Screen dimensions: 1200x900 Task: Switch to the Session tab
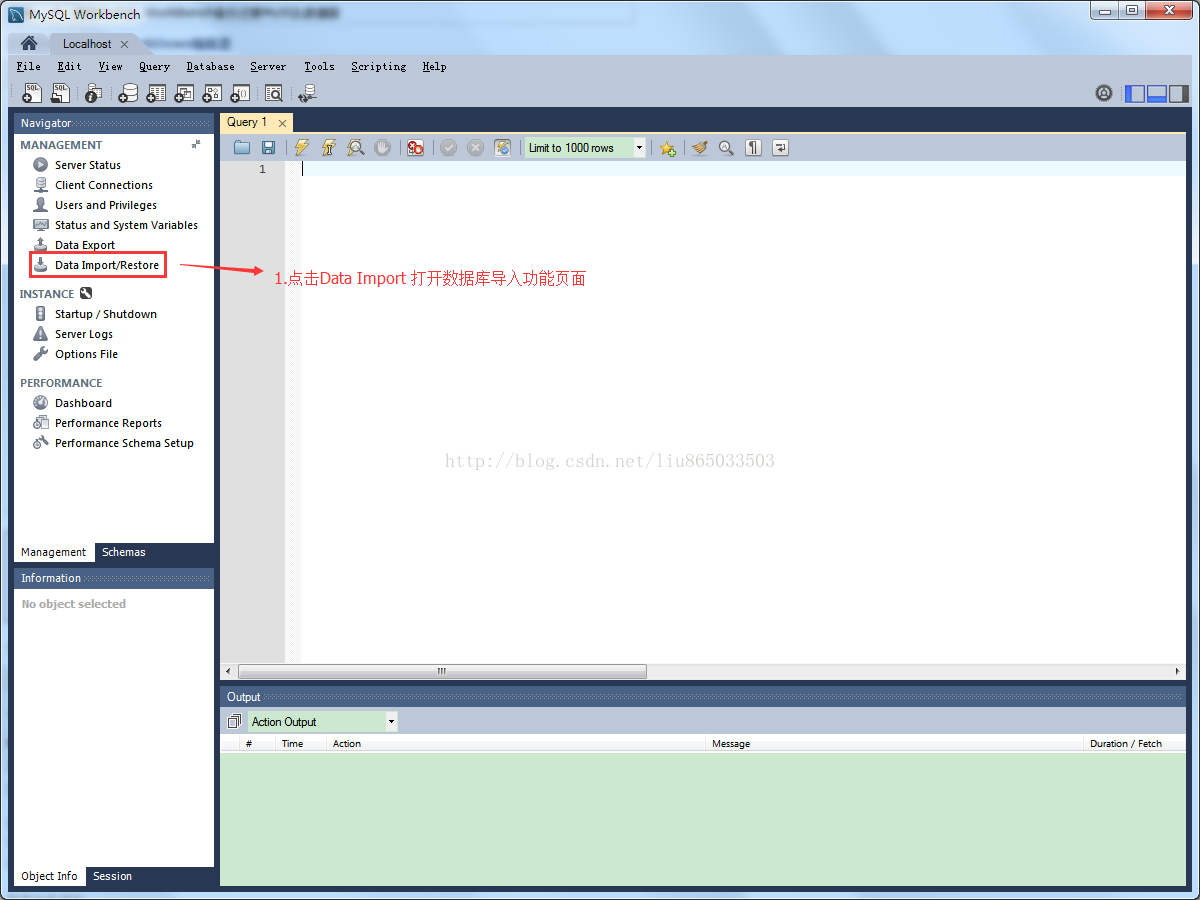[112, 876]
